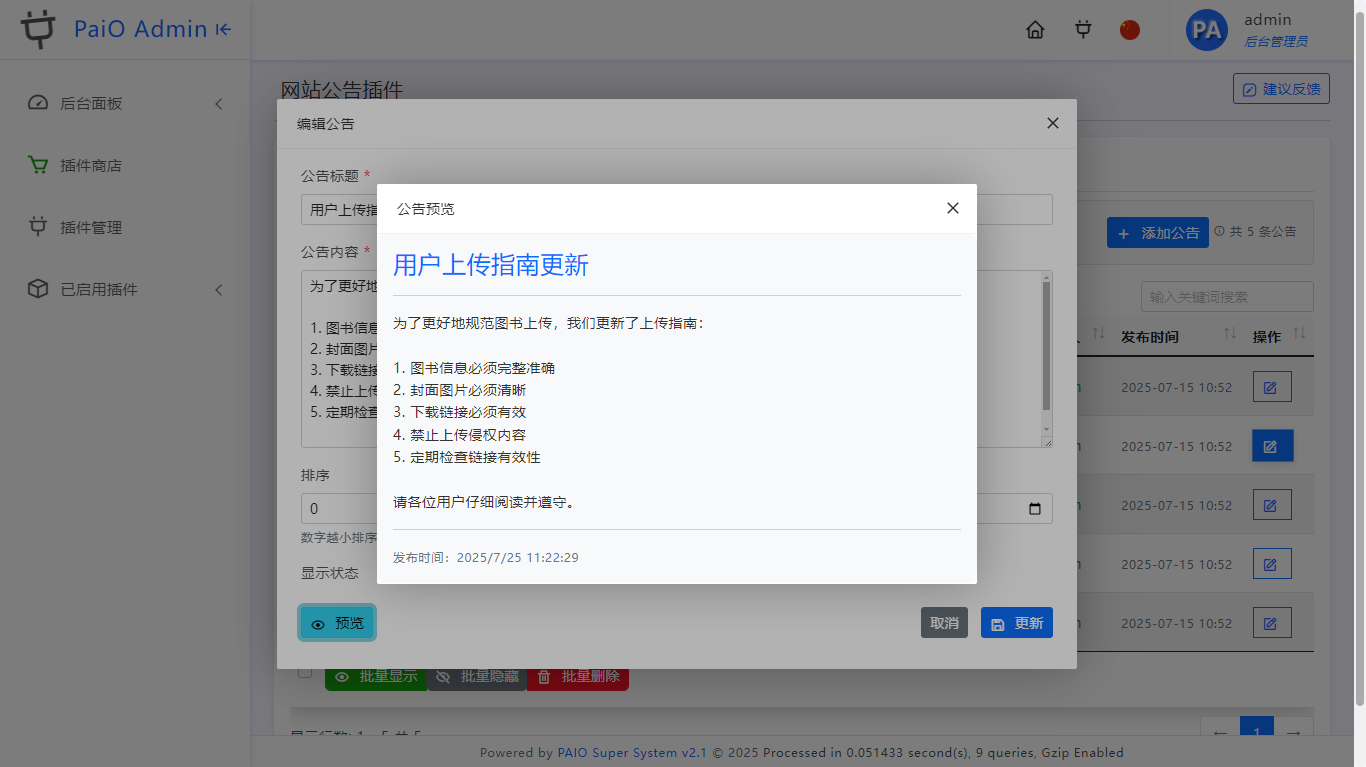
Task: Click the edit icon in fourth table row
Action: [x=1272, y=564]
